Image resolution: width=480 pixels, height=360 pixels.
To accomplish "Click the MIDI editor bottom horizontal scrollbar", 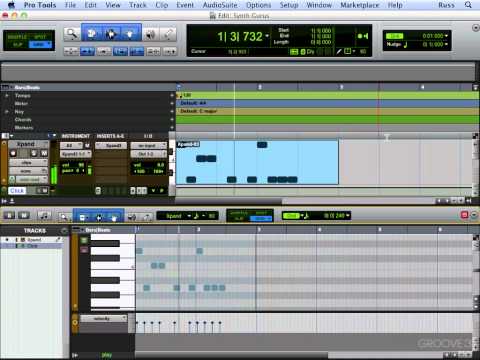I will (231, 355).
